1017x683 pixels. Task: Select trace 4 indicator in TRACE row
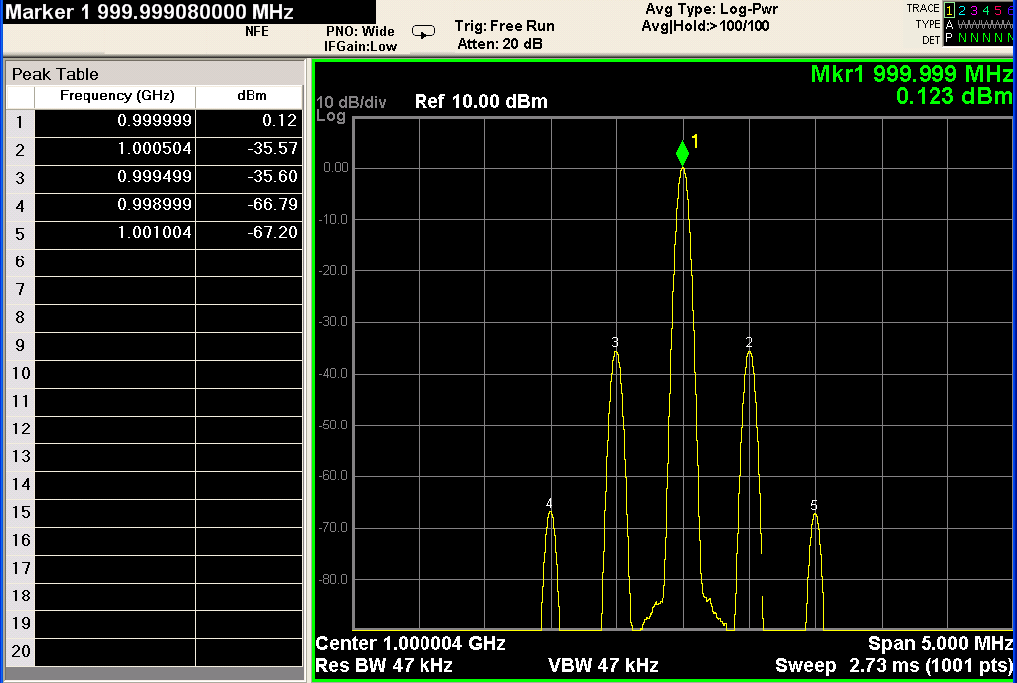pos(987,9)
